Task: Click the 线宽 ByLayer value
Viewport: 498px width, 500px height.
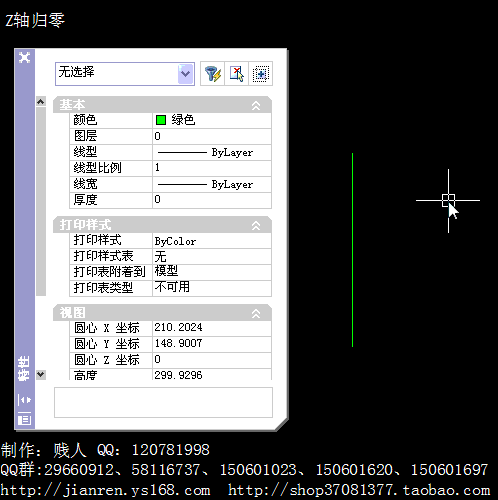Action: pos(212,184)
